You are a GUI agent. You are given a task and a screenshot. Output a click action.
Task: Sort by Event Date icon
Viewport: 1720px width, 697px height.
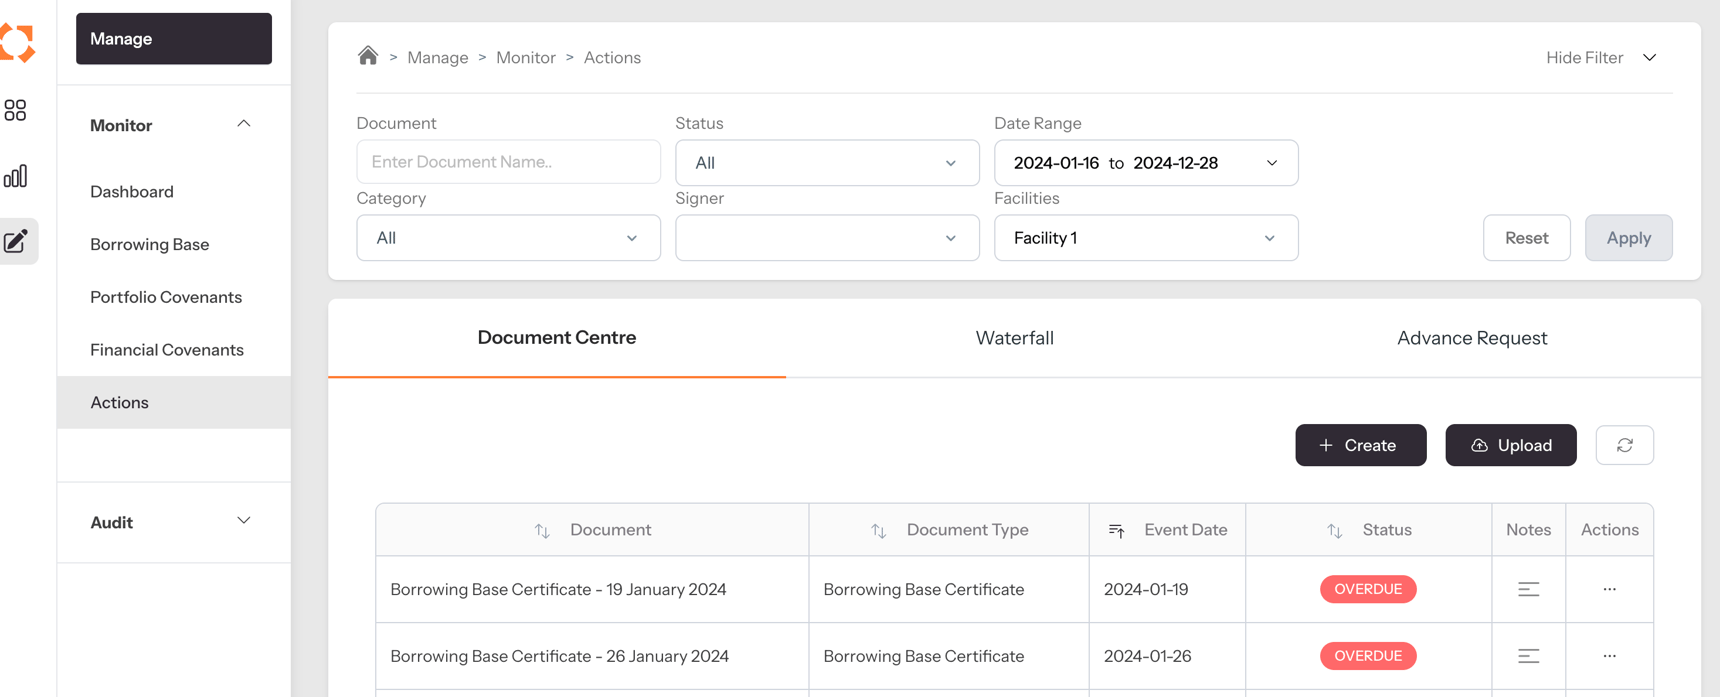pyautogui.click(x=1116, y=530)
